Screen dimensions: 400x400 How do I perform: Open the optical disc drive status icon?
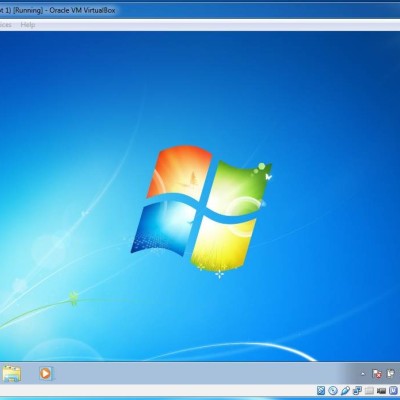tap(333, 390)
